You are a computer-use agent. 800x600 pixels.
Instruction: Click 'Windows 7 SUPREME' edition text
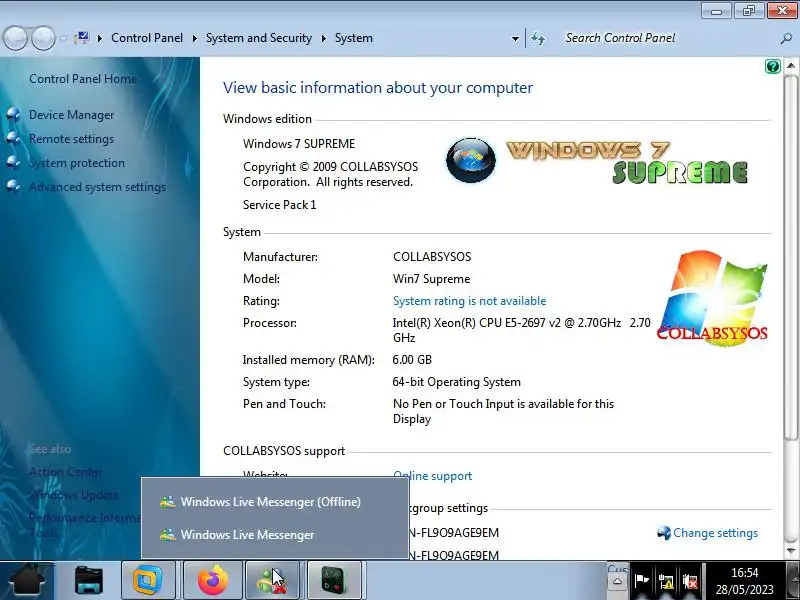[299, 144]
